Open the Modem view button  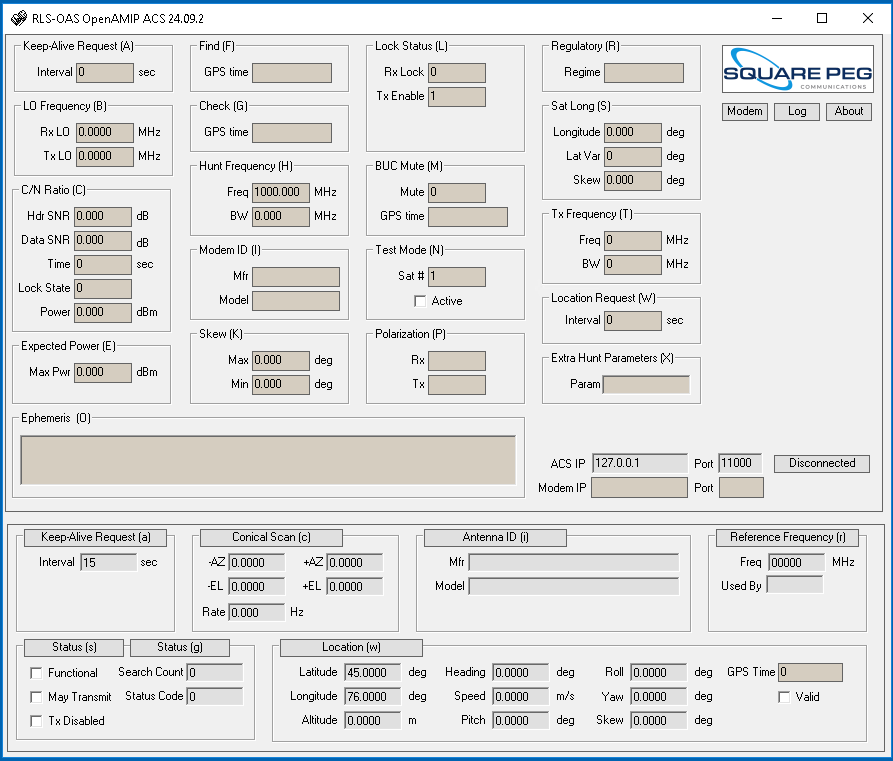pyautogui.click(x=744, y=112)
